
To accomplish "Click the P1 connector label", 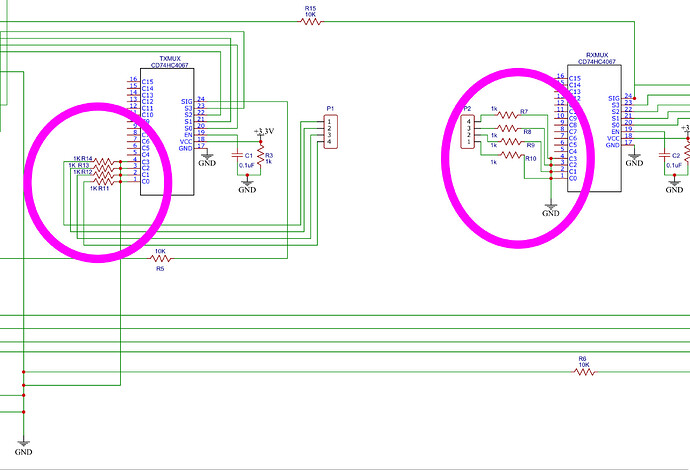I will click(x=330, y=108).
